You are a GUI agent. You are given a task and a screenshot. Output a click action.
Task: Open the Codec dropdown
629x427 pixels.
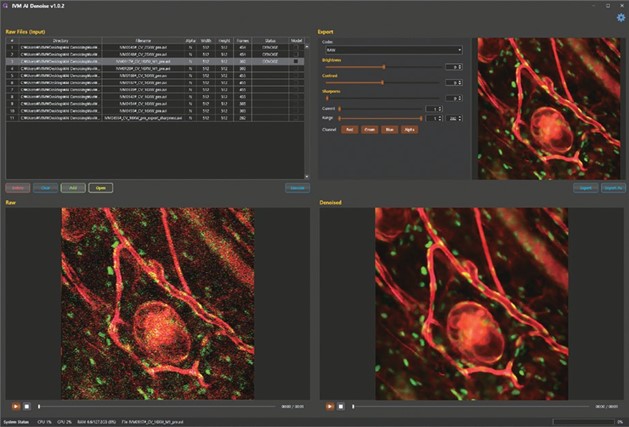[391, 49]
